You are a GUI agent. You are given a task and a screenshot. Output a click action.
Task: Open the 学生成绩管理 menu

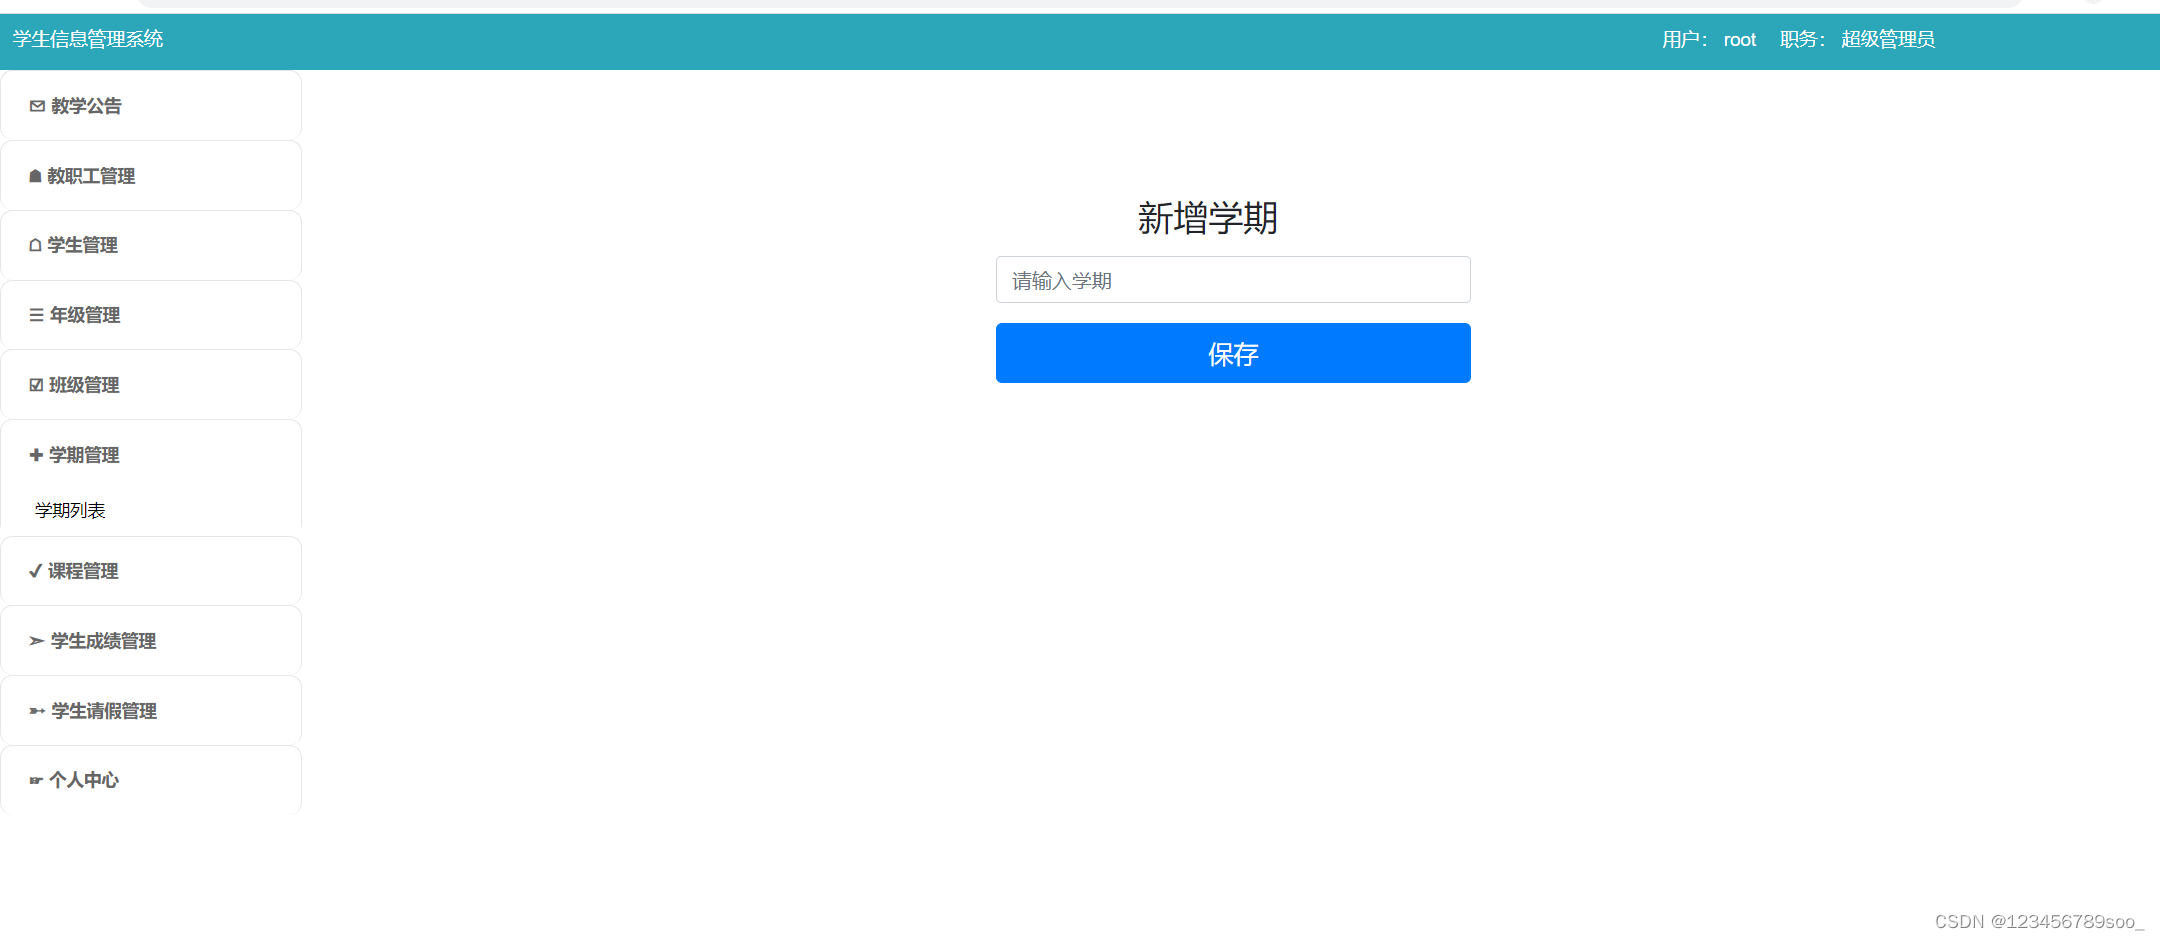pyautogui.click(x=151, y=641)
